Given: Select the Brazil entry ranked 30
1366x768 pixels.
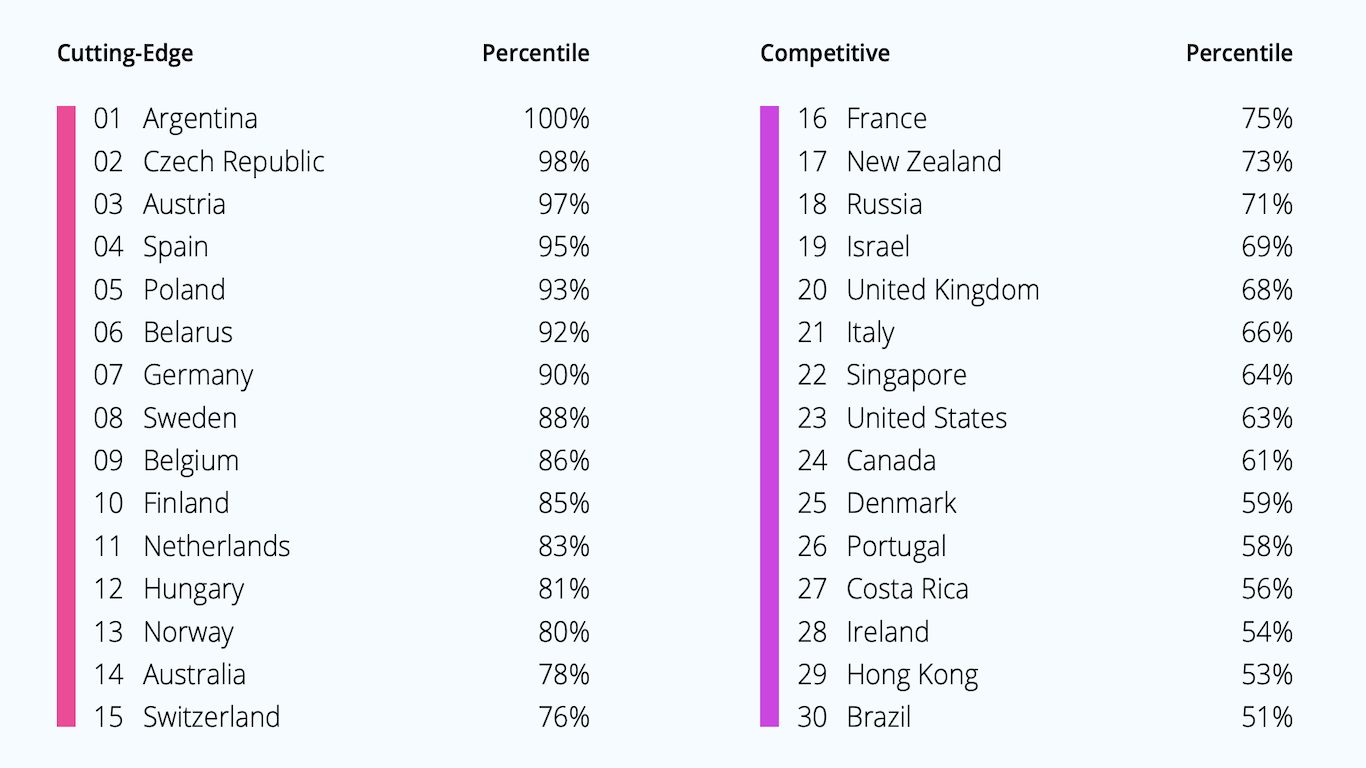Looking at the screenshot, I should pos(1045,717).
